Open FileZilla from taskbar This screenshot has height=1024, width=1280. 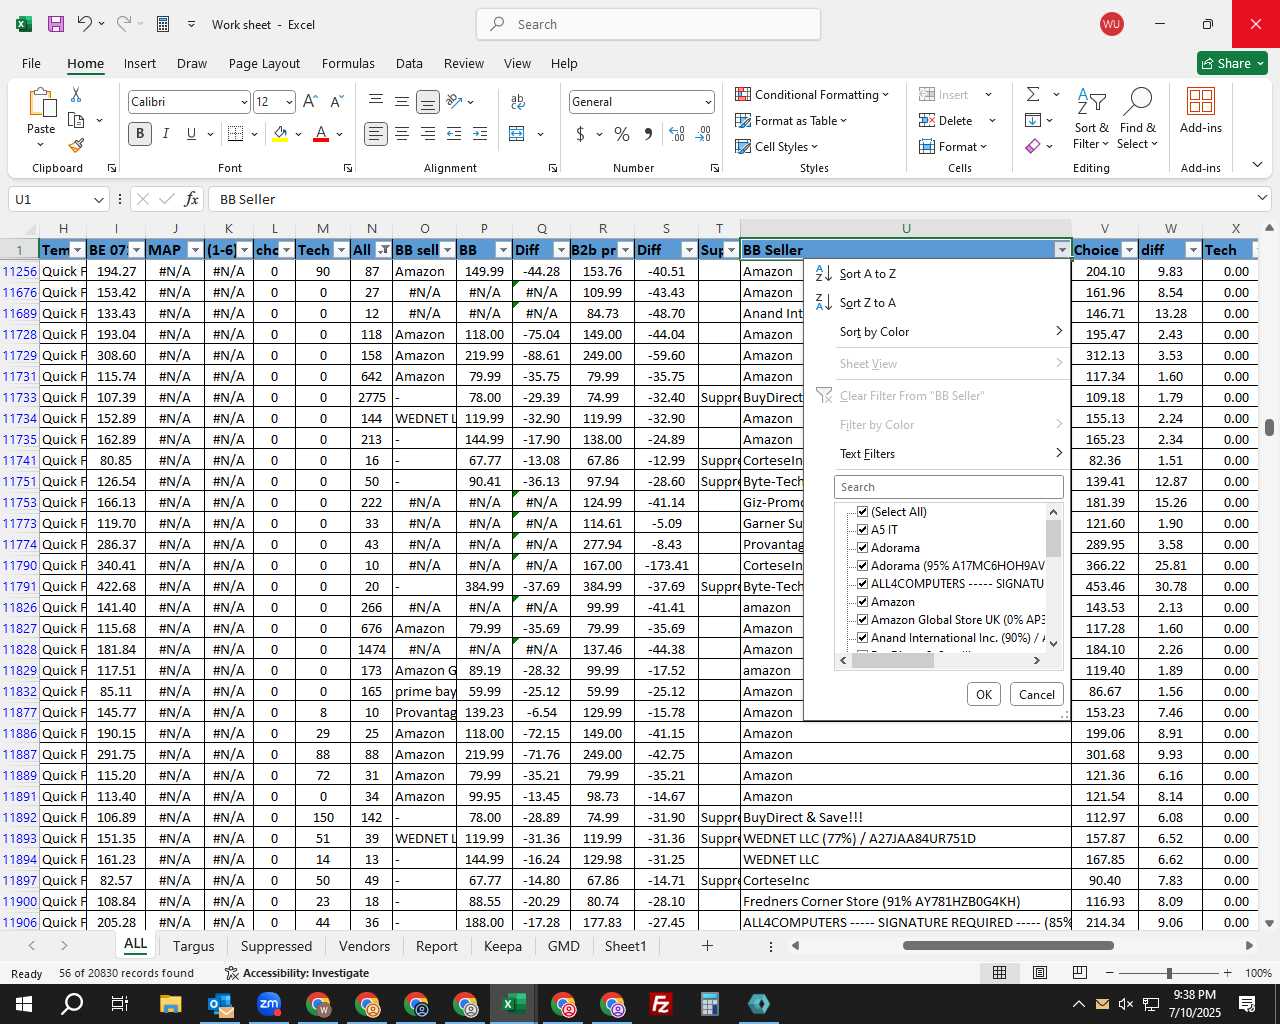point(660,1003)
